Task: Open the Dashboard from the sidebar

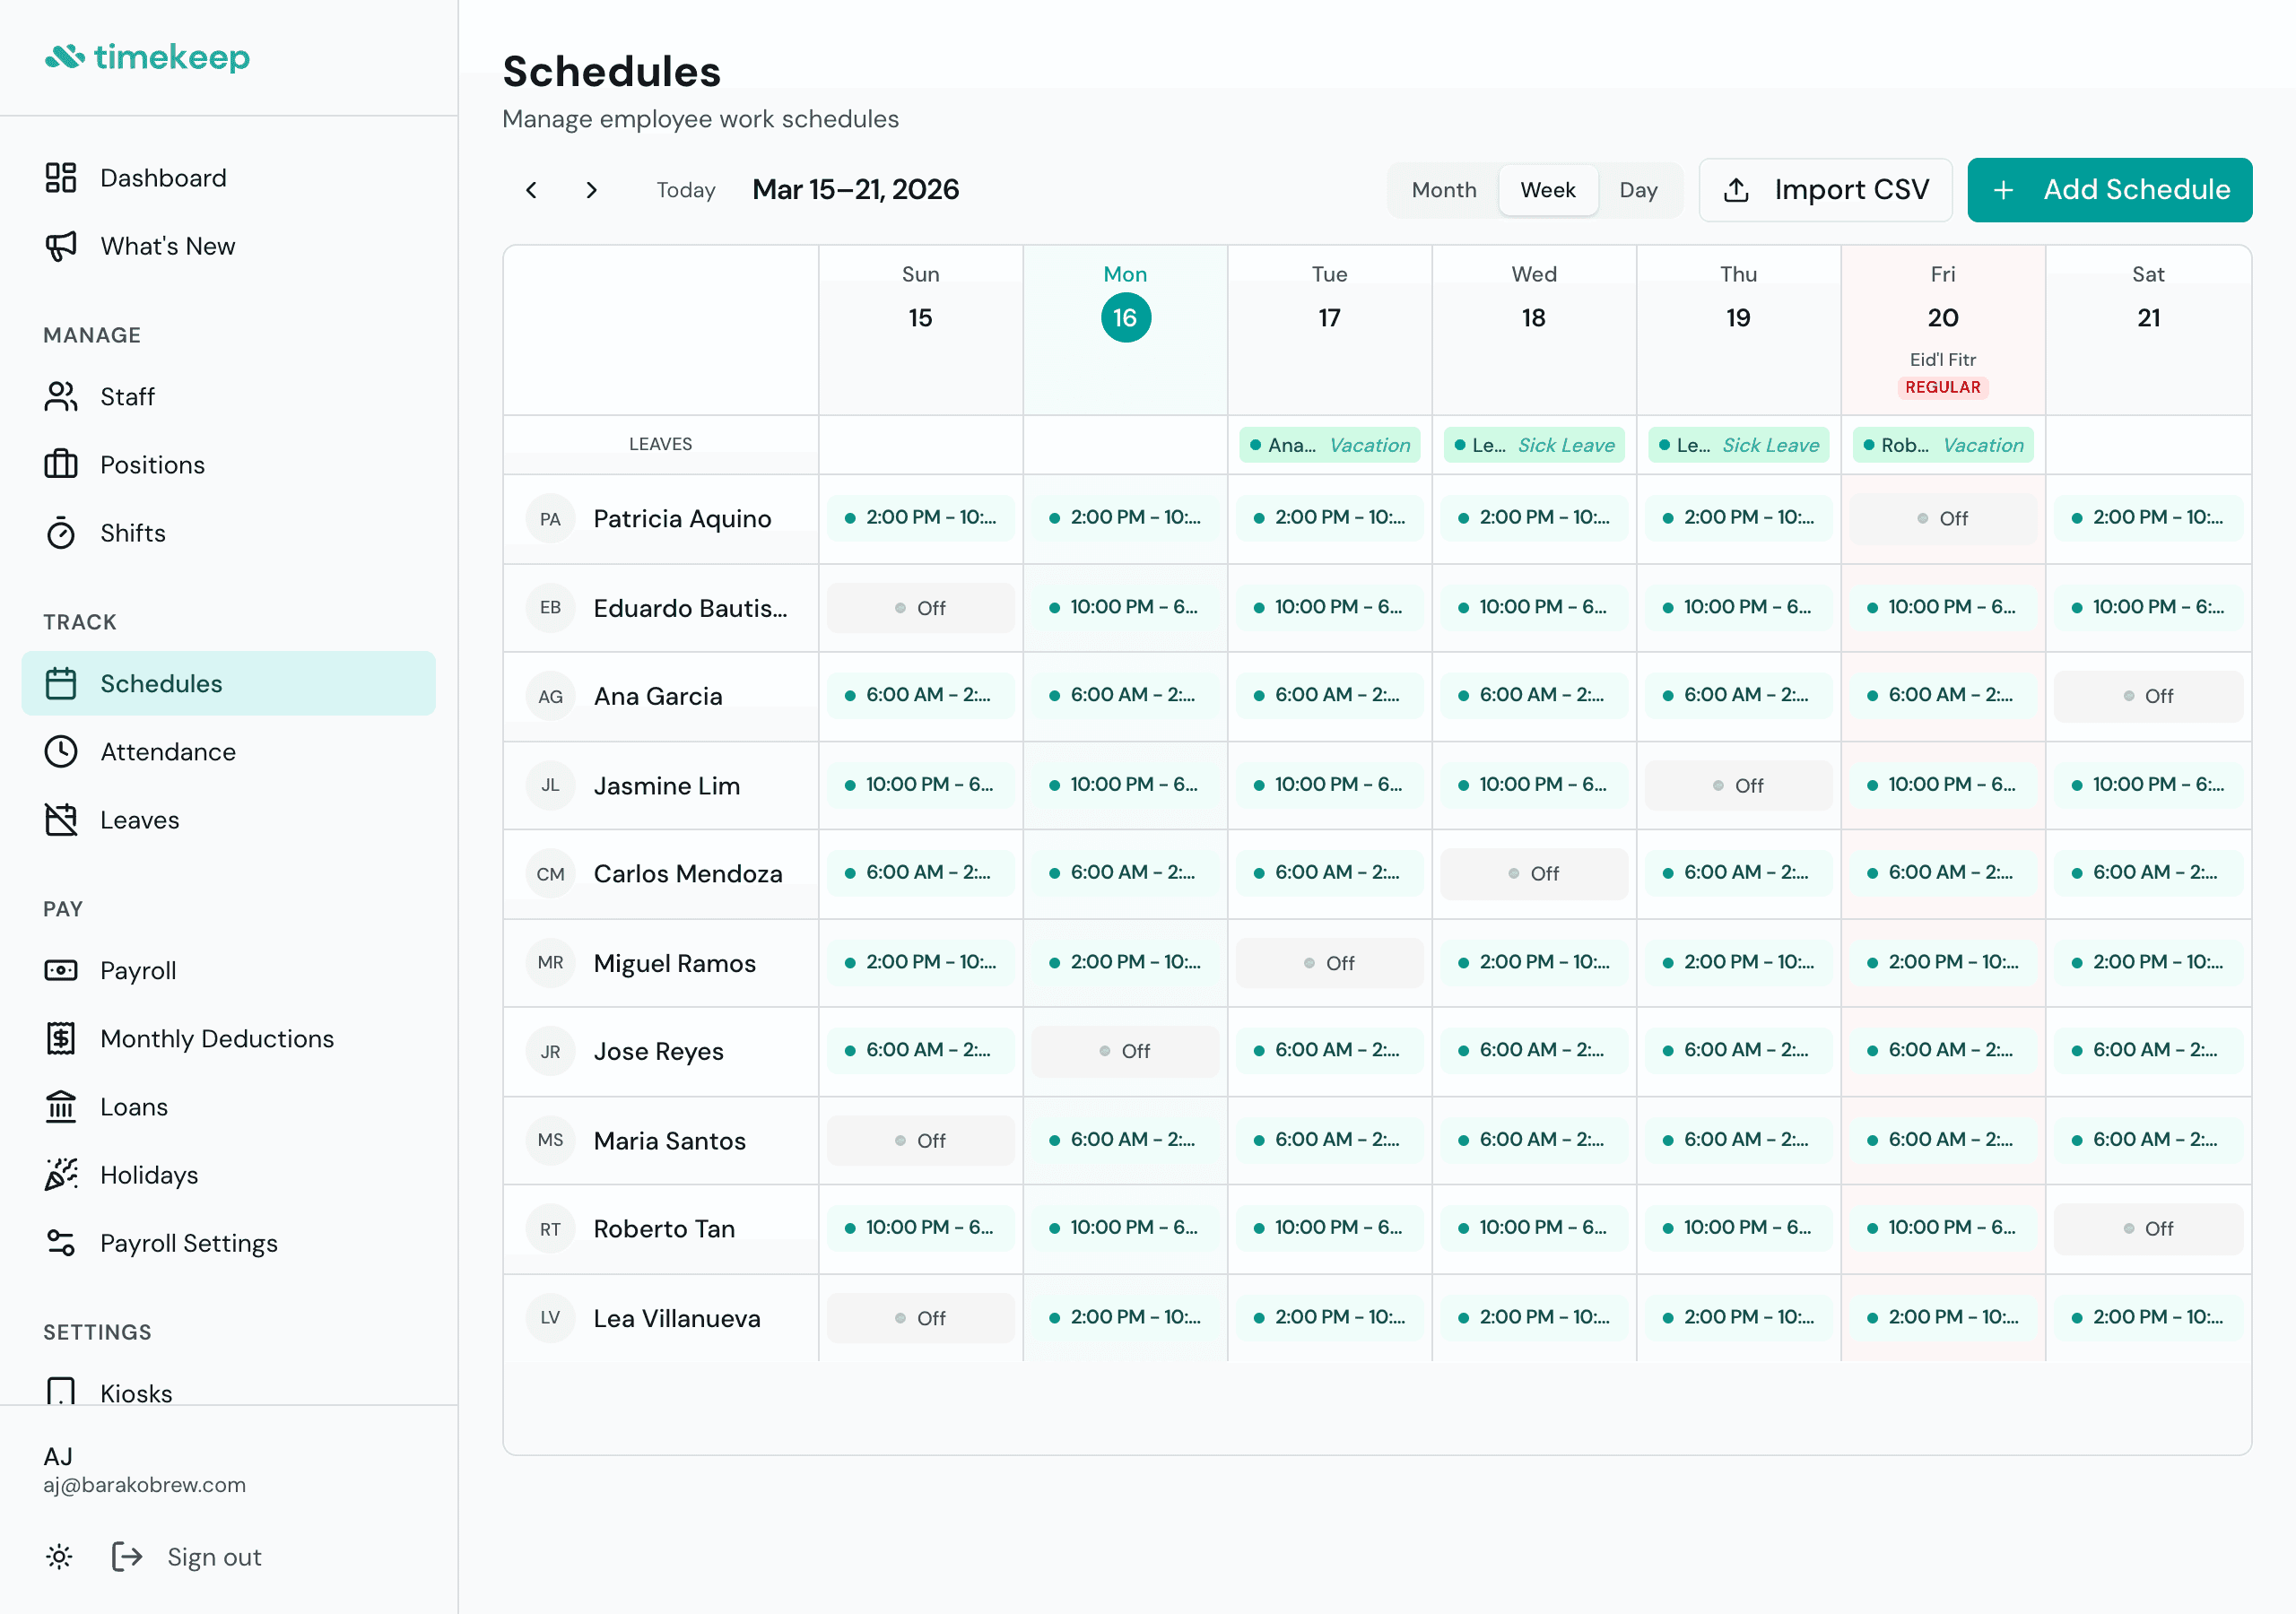Action: click(163, 177)
